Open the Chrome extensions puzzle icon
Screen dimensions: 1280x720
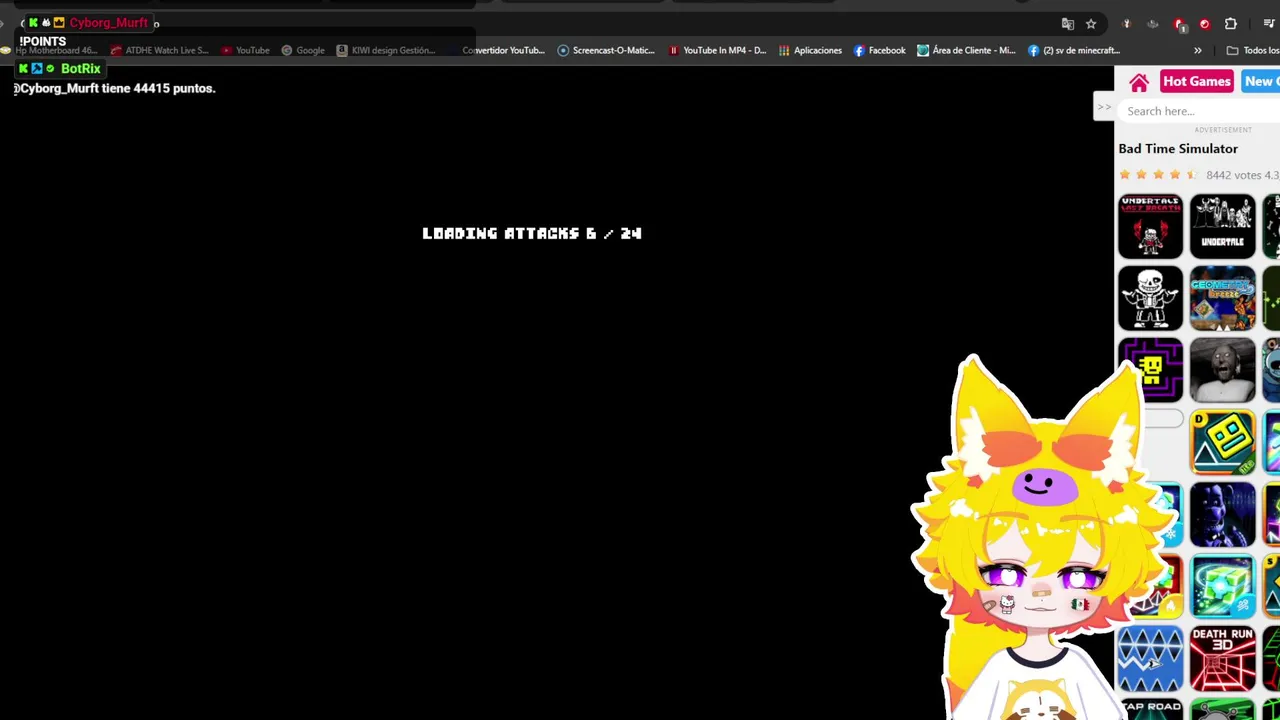pos(1231,24)
